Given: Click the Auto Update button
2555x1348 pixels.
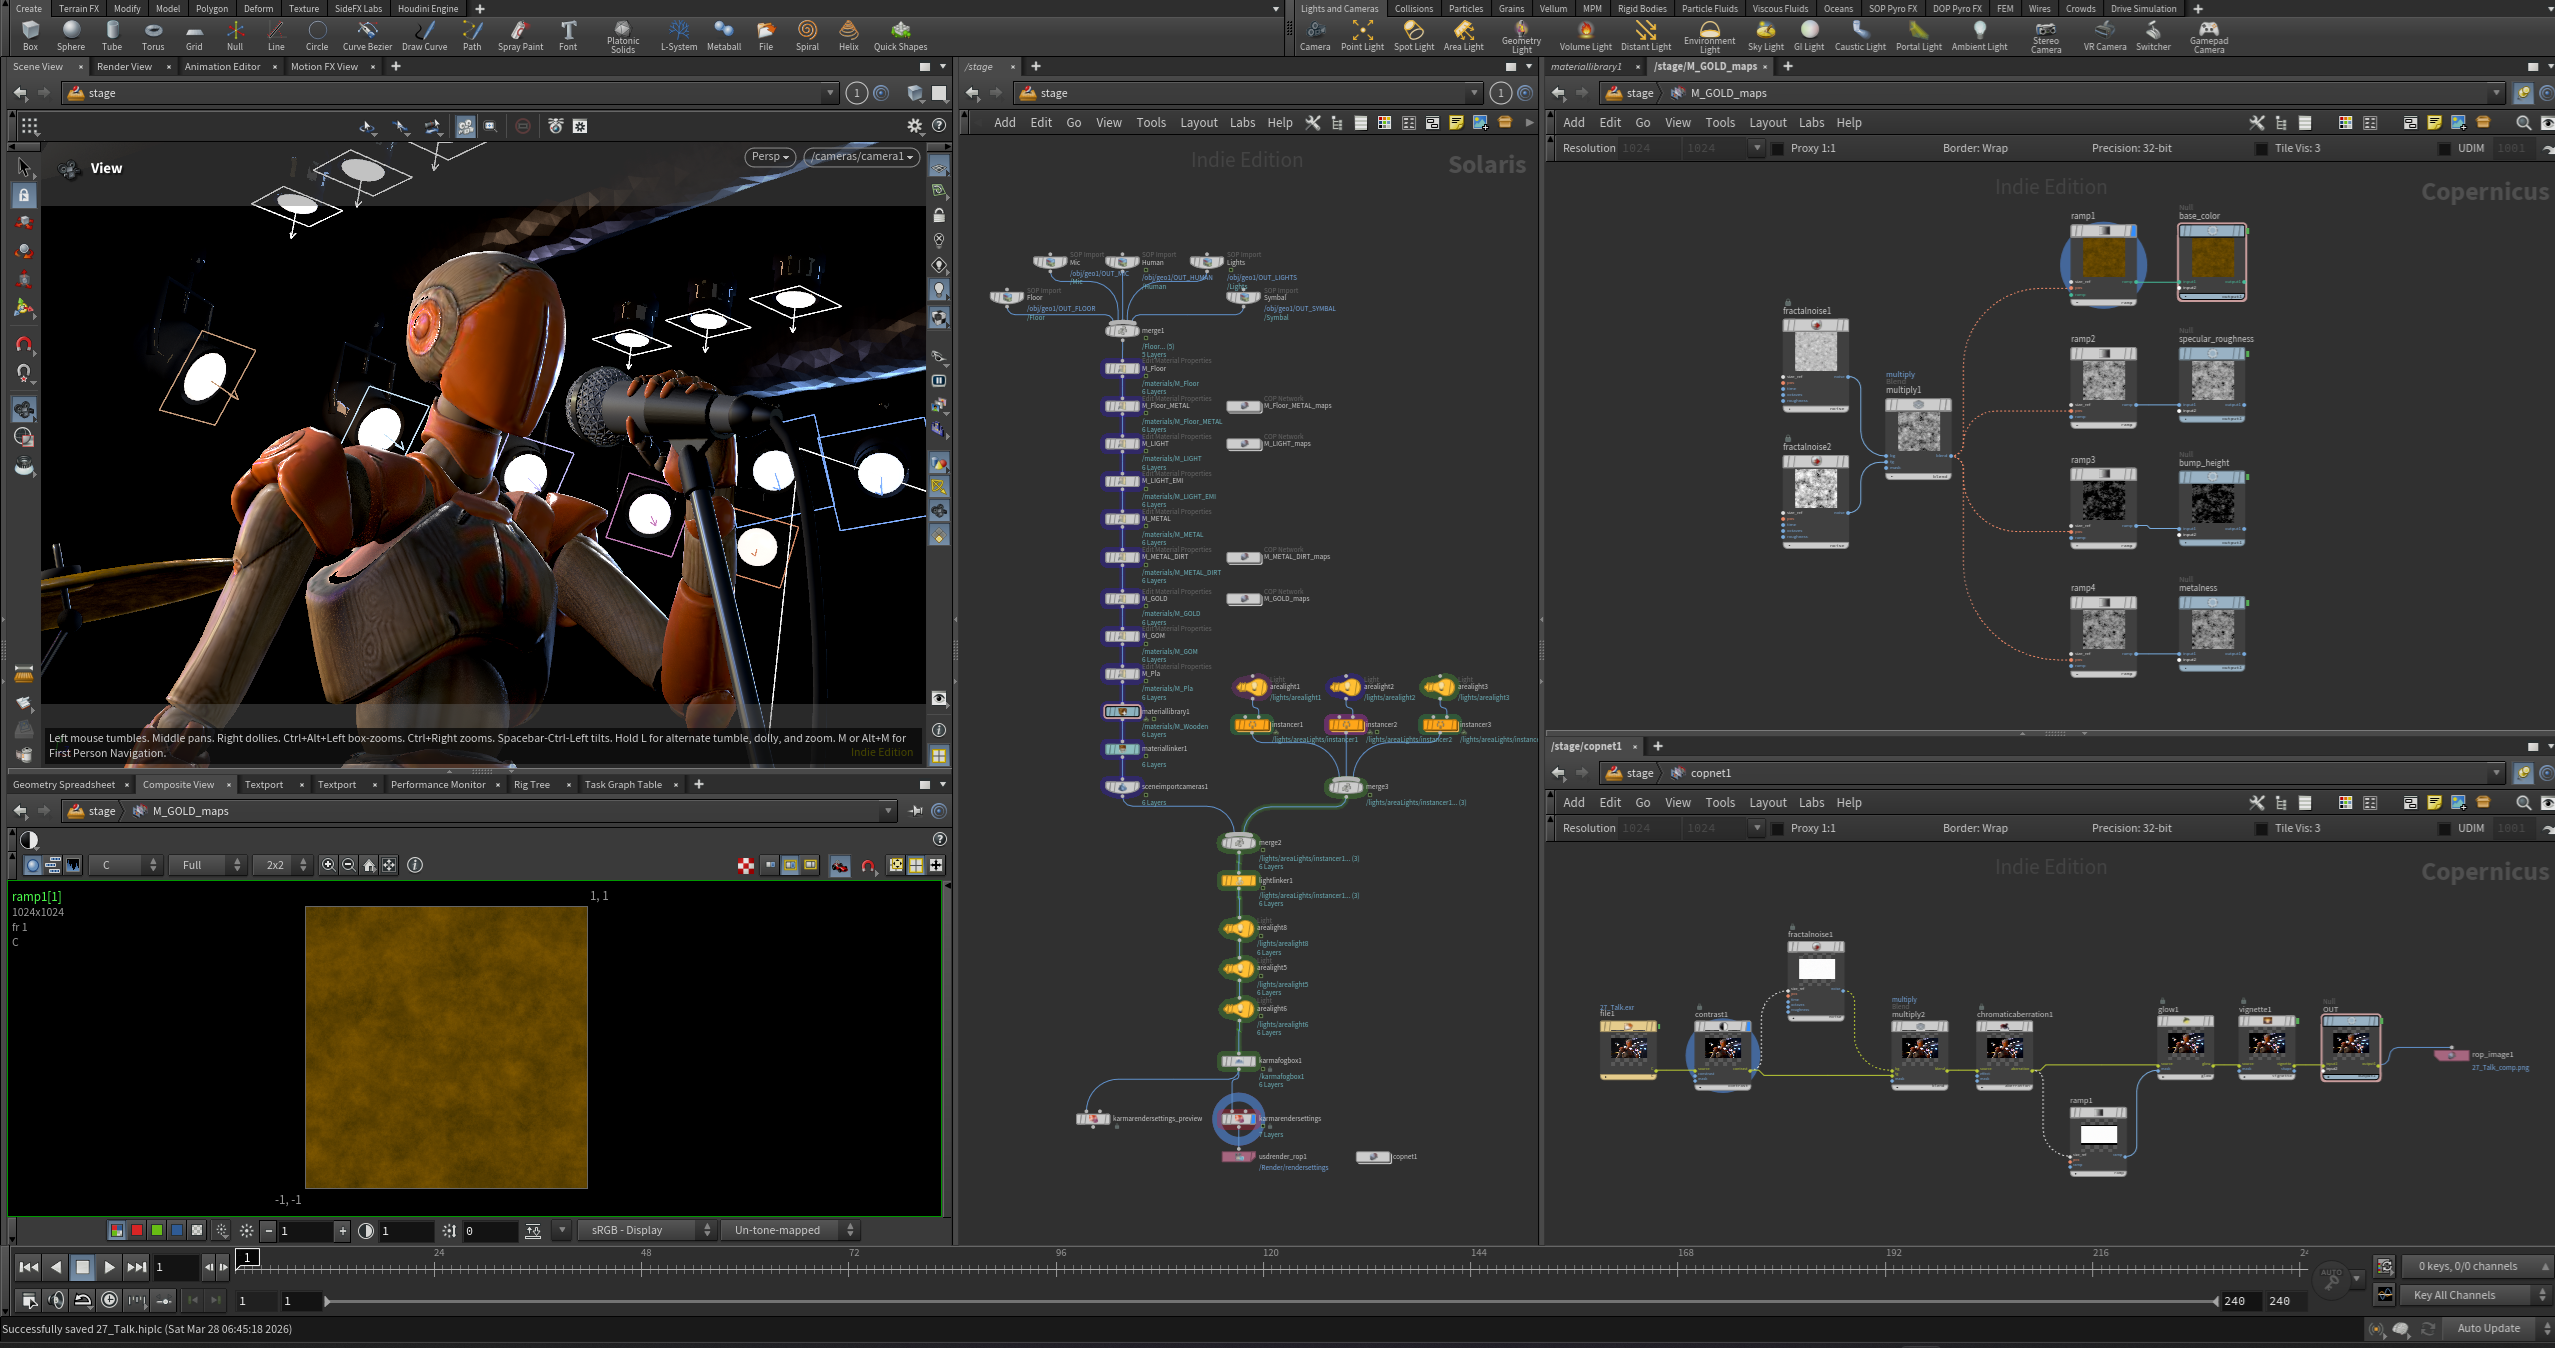Looking at the screenshot, I should pos(2487,1328).
